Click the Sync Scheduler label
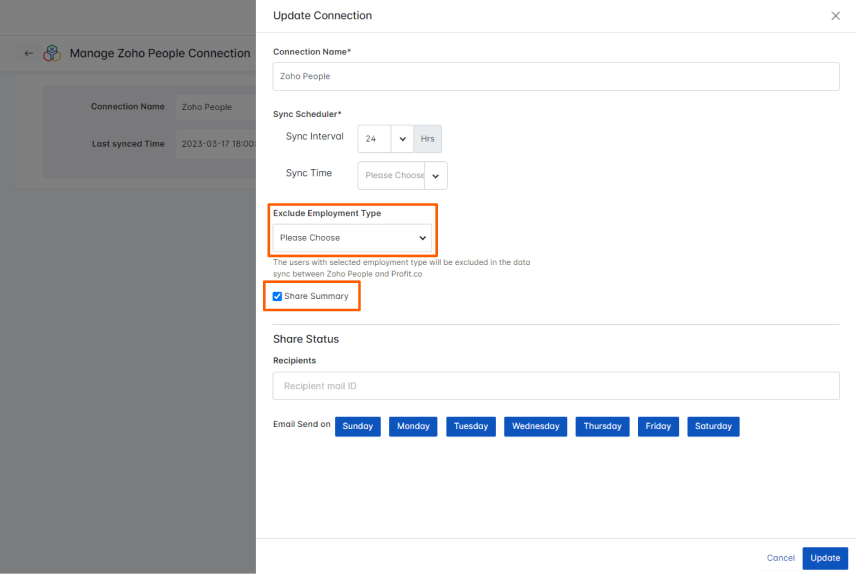 (x=307, y=114)
